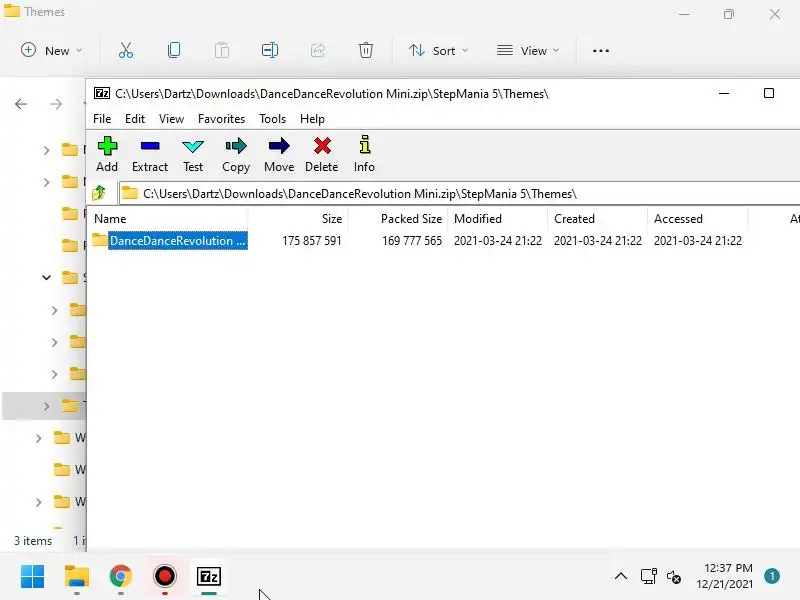Go back in File Explorer
The height and width of the screenshot is (600, 800).
point(21,104)
